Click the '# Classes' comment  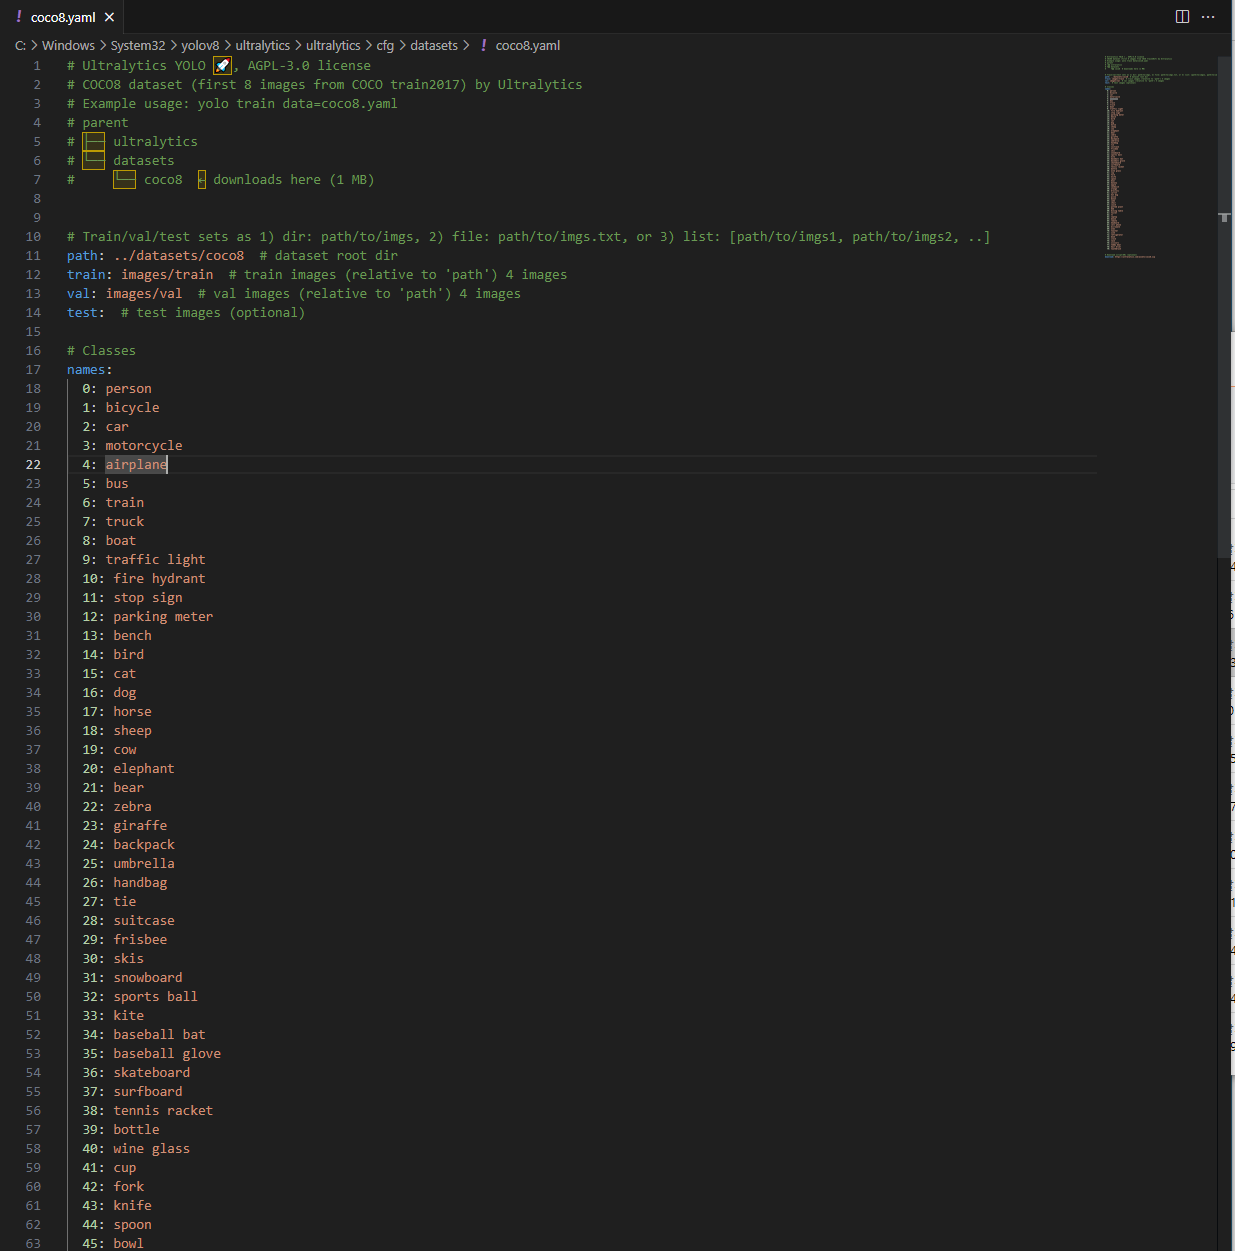coord(101,351)
